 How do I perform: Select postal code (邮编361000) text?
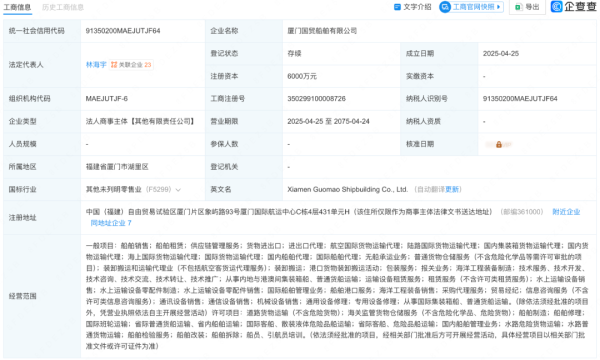click(x=522, y=212)
